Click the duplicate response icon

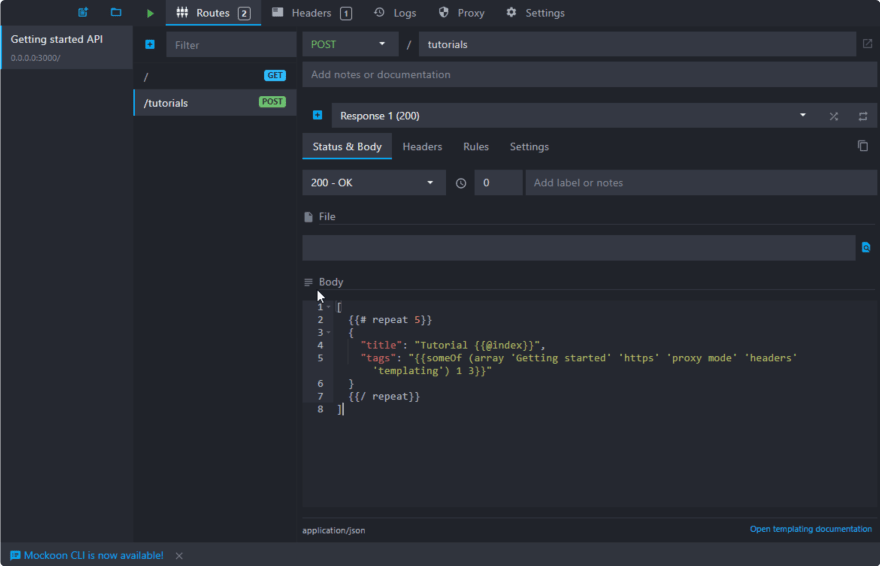tap(862, 146)
